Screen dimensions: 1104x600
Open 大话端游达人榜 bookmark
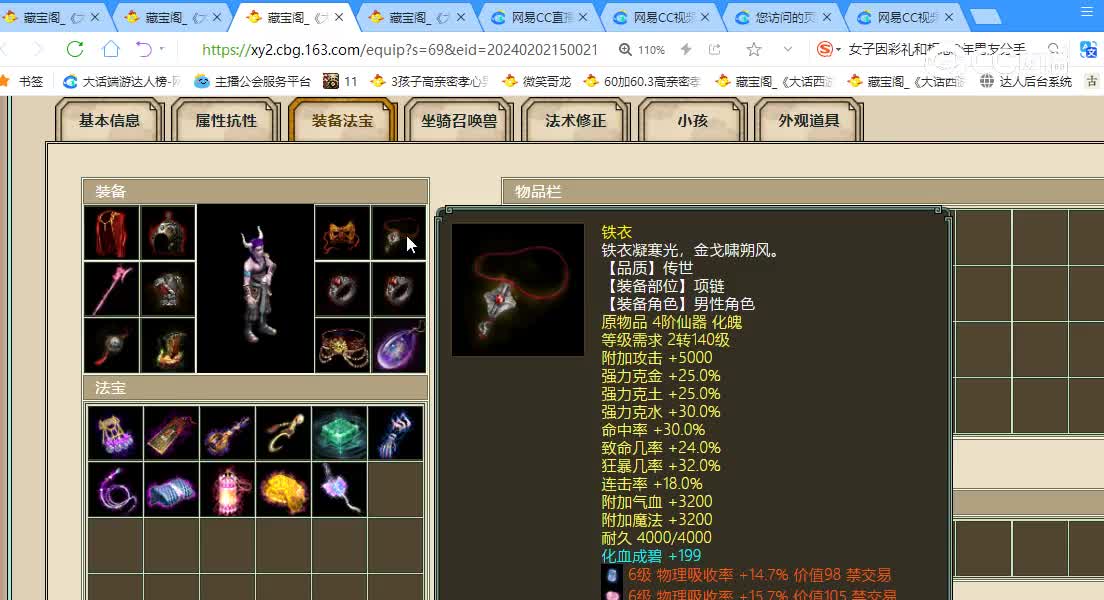click(x=121, y=82)
